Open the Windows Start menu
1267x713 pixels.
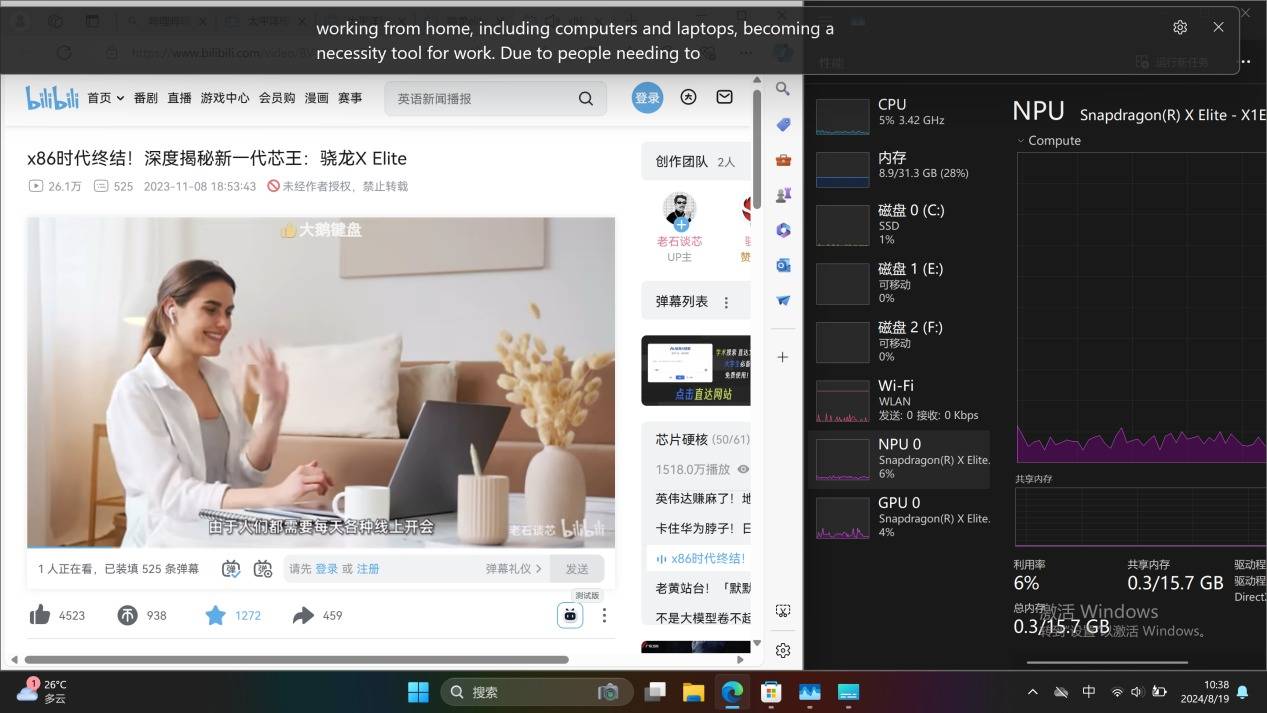click(x=418, y=692)
